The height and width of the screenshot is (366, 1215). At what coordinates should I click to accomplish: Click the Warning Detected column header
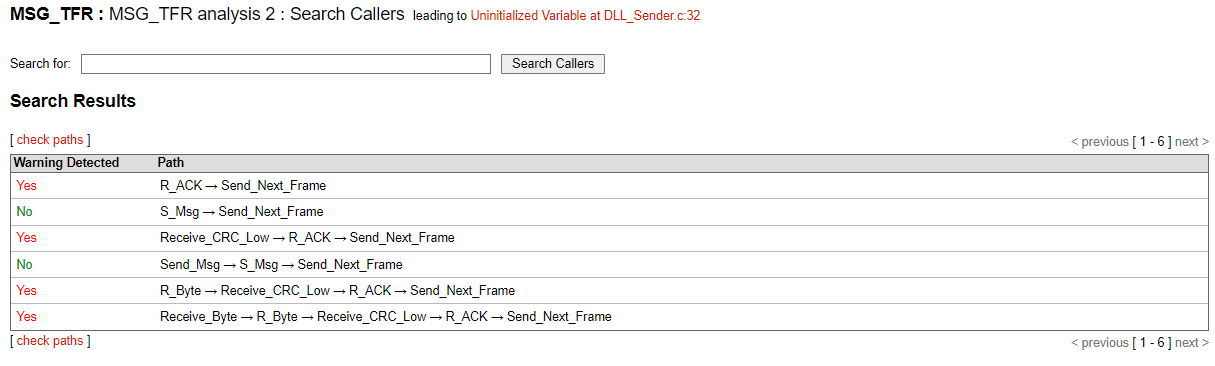click(x=66, y=162)
